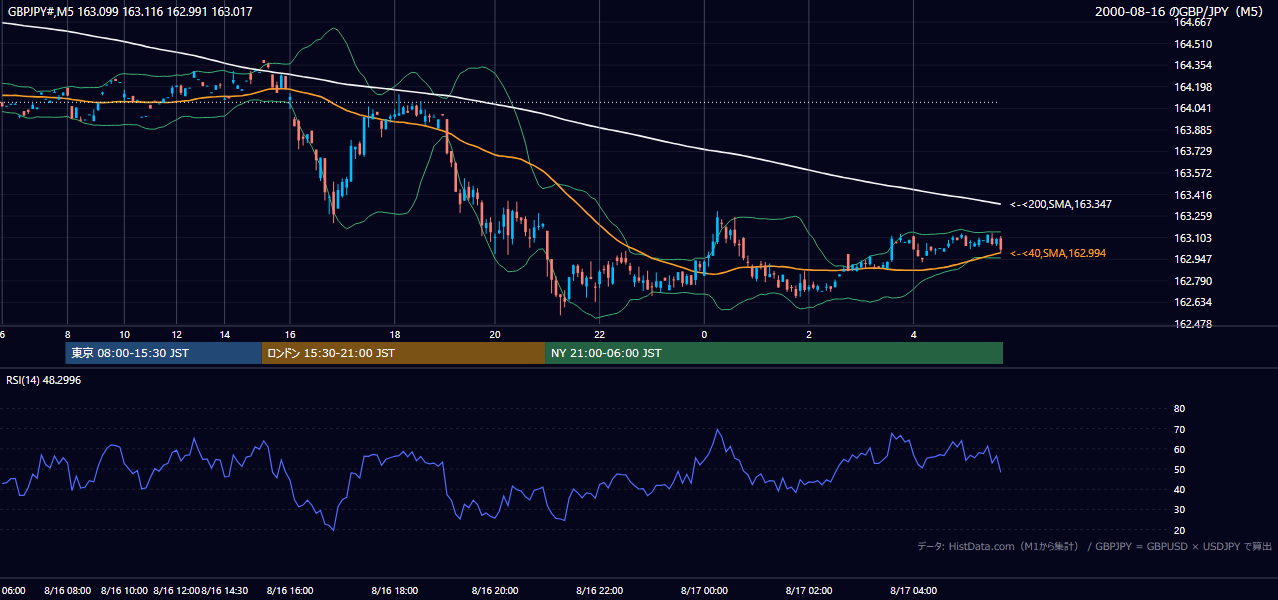Click the 8/16 18:00 bottom time label
1278x600 pixels.
tap(394, 591)
